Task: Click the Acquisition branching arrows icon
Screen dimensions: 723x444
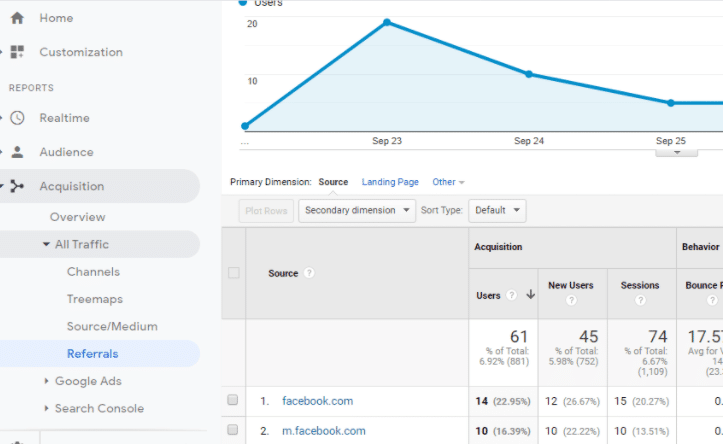Action: pyautogui.click(x=17, y=186)
